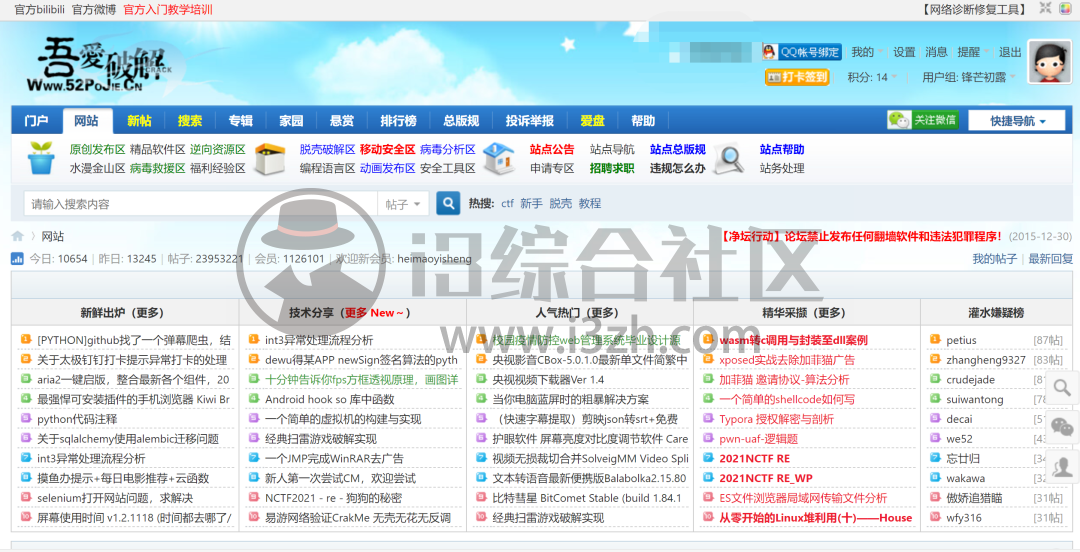Open post 央视视频下载器Ver 1.4
Screen dimensions: 1080x552
(548, 380)
